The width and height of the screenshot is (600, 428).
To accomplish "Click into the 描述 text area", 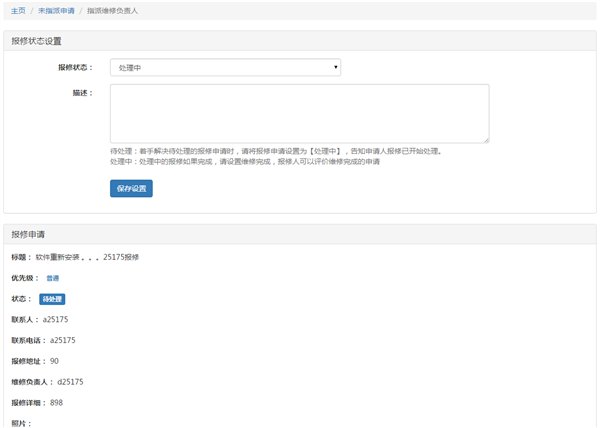I will pos(300,114).
